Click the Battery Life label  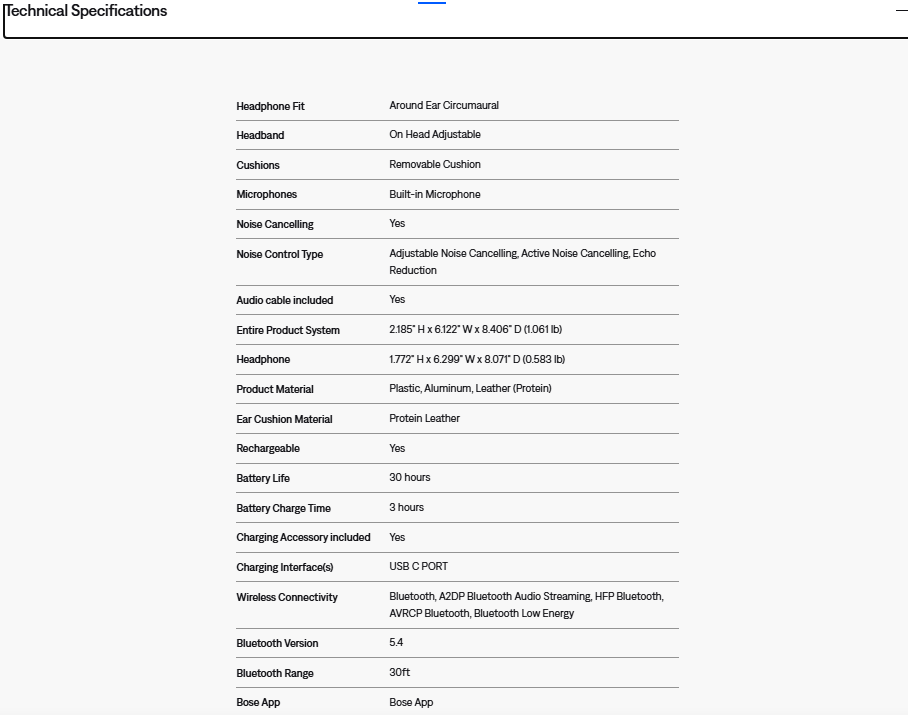coord(262,478)
